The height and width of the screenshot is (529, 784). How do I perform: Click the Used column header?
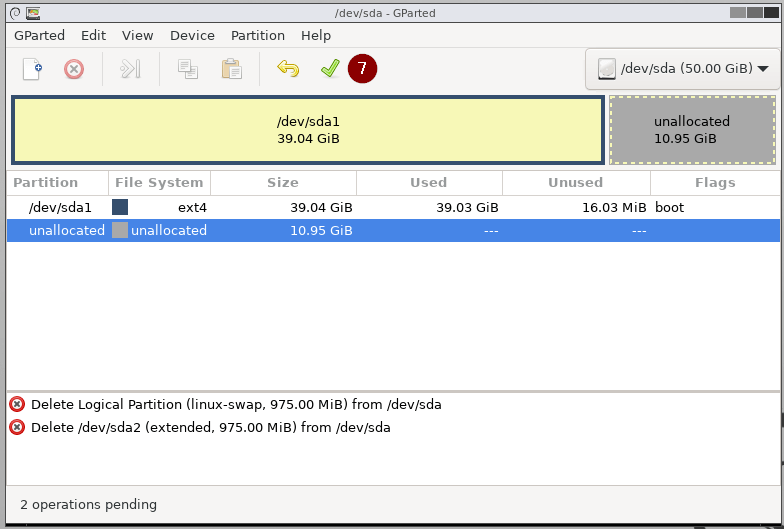(x=430, y=182)
